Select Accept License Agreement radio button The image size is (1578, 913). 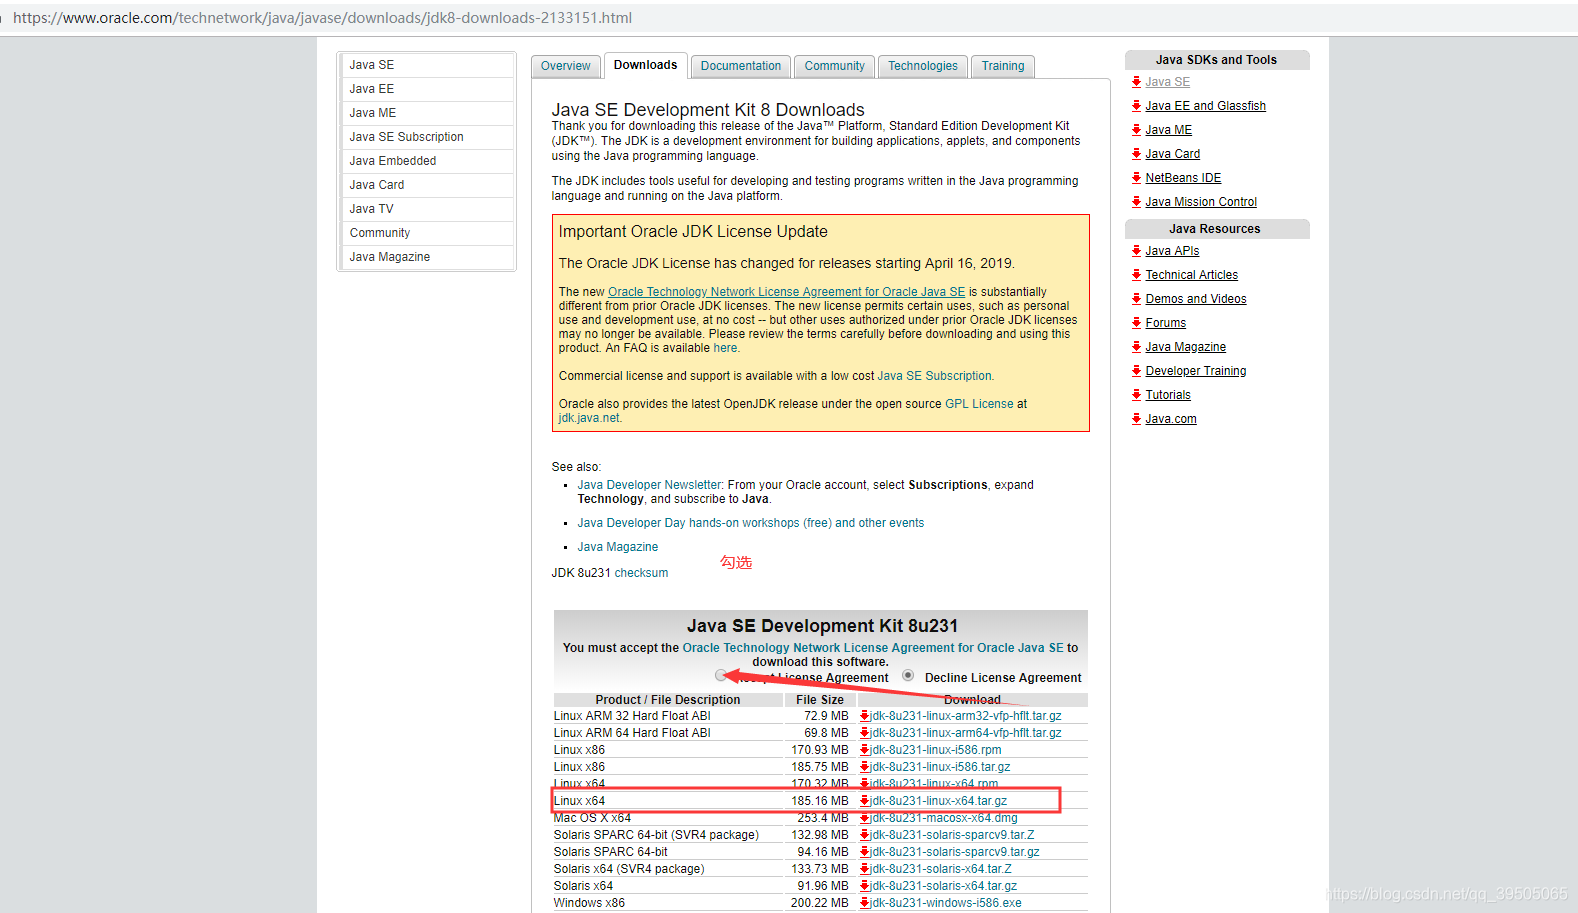coord(721,676)
